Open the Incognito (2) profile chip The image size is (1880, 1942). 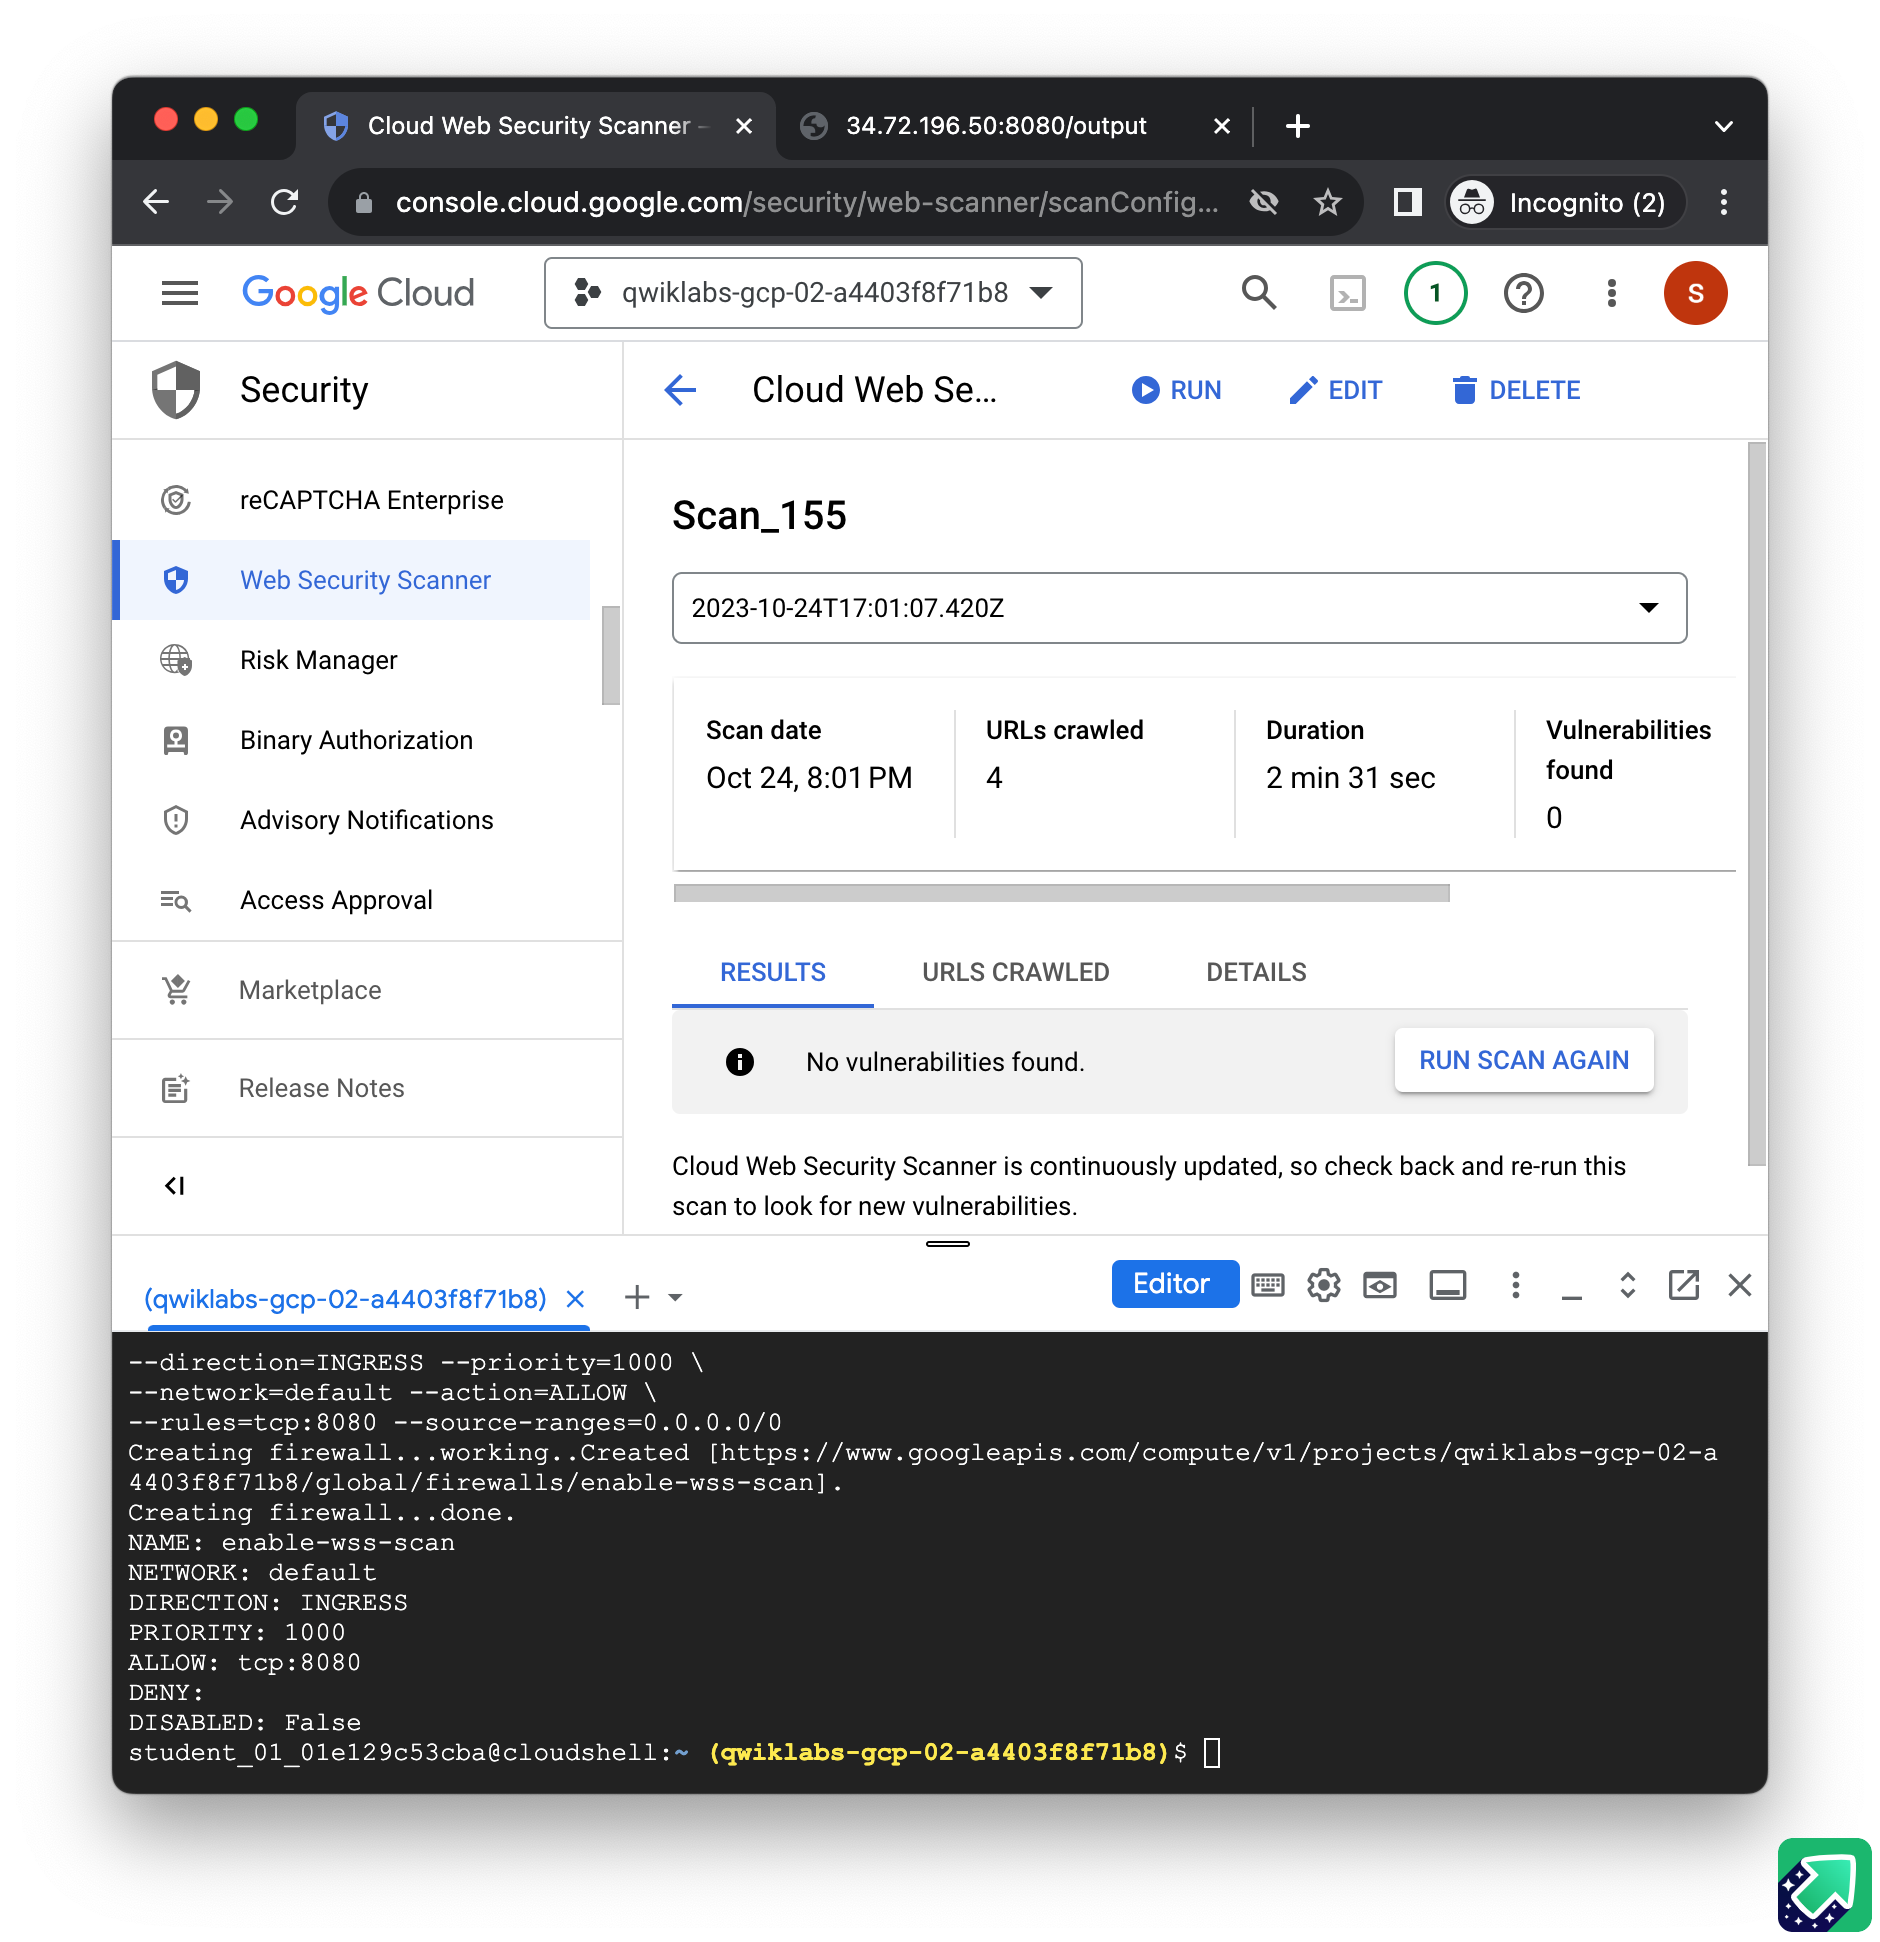[x=1566, y=203]
